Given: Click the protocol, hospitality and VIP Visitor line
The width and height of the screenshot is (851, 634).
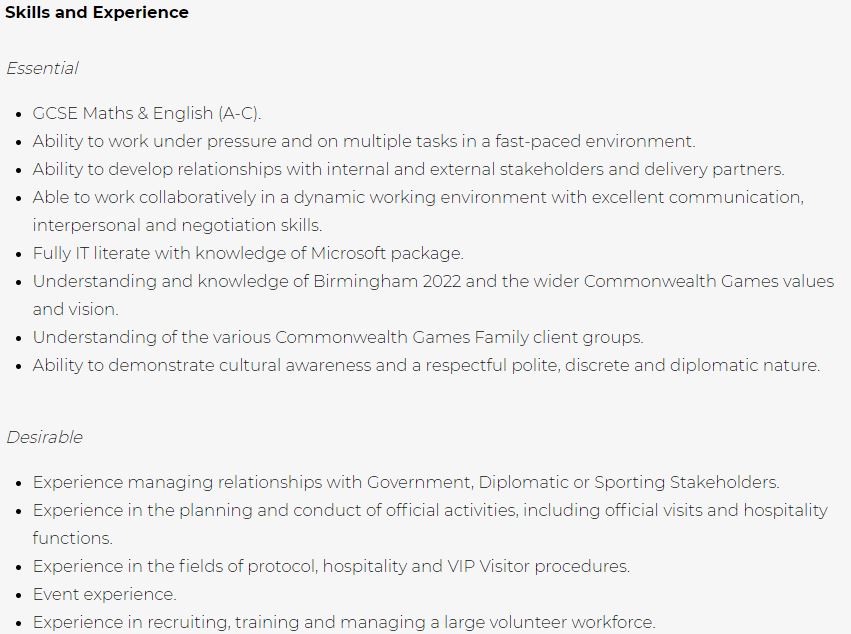Looking at the screenshot, I should tap(331, 566).
